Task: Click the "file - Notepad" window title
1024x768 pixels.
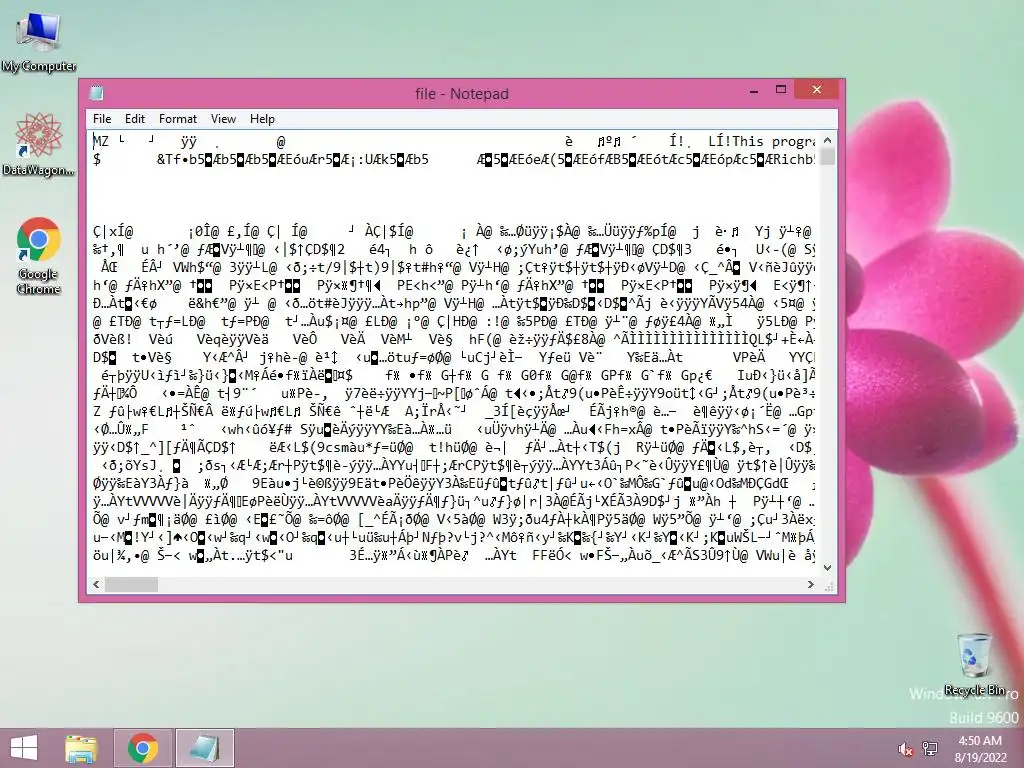Action: click(462, 93)
